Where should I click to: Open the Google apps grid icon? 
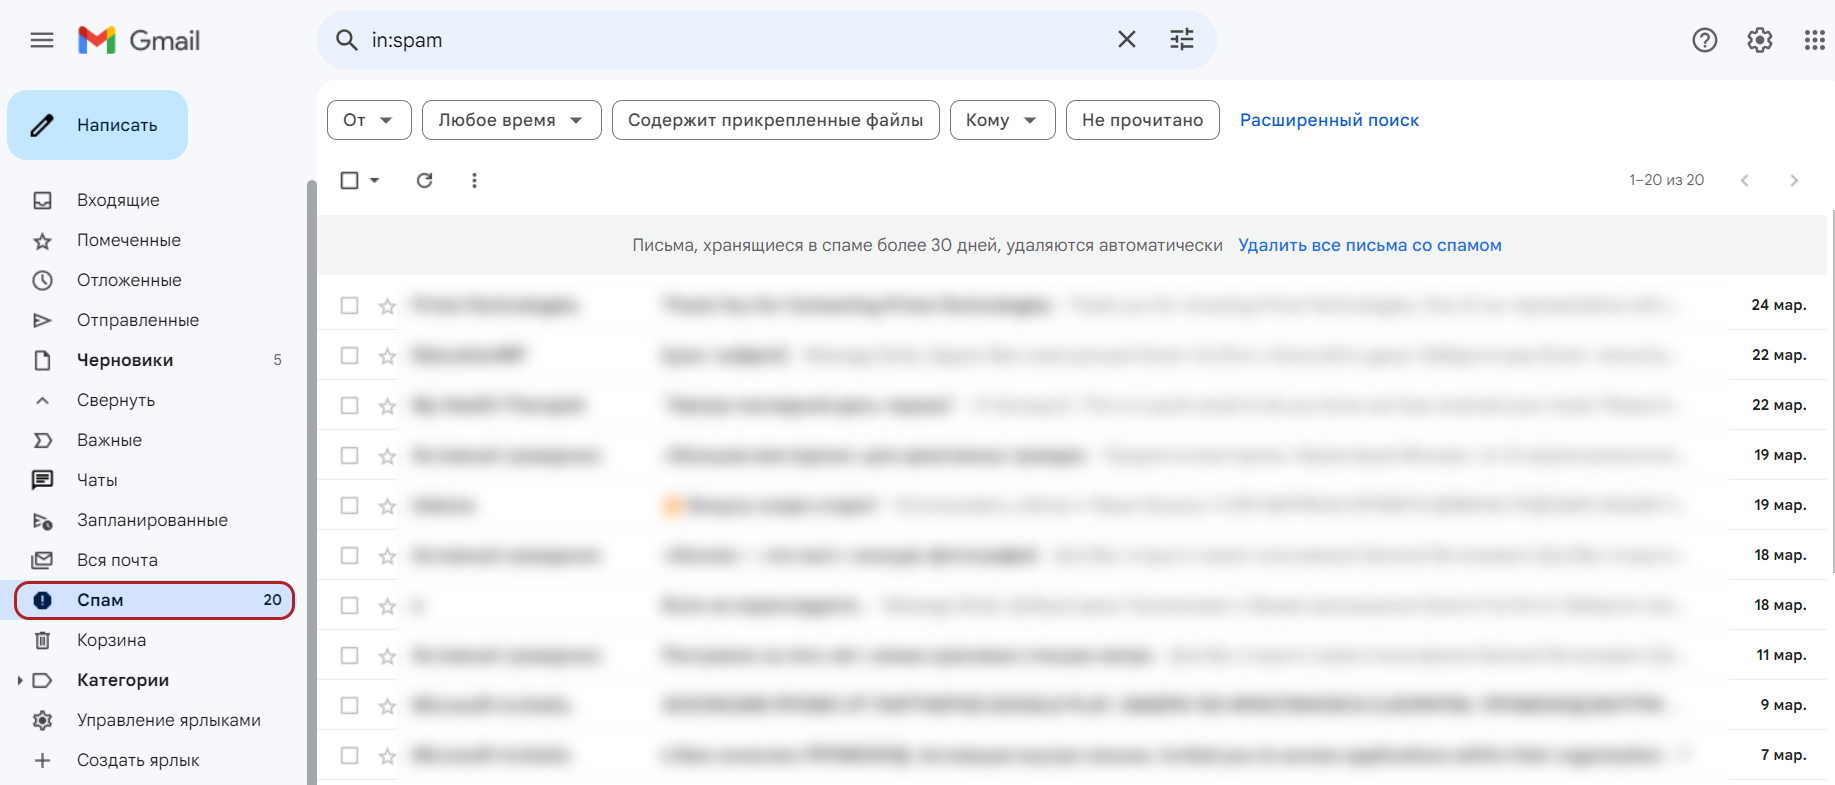click(1814, 40)
